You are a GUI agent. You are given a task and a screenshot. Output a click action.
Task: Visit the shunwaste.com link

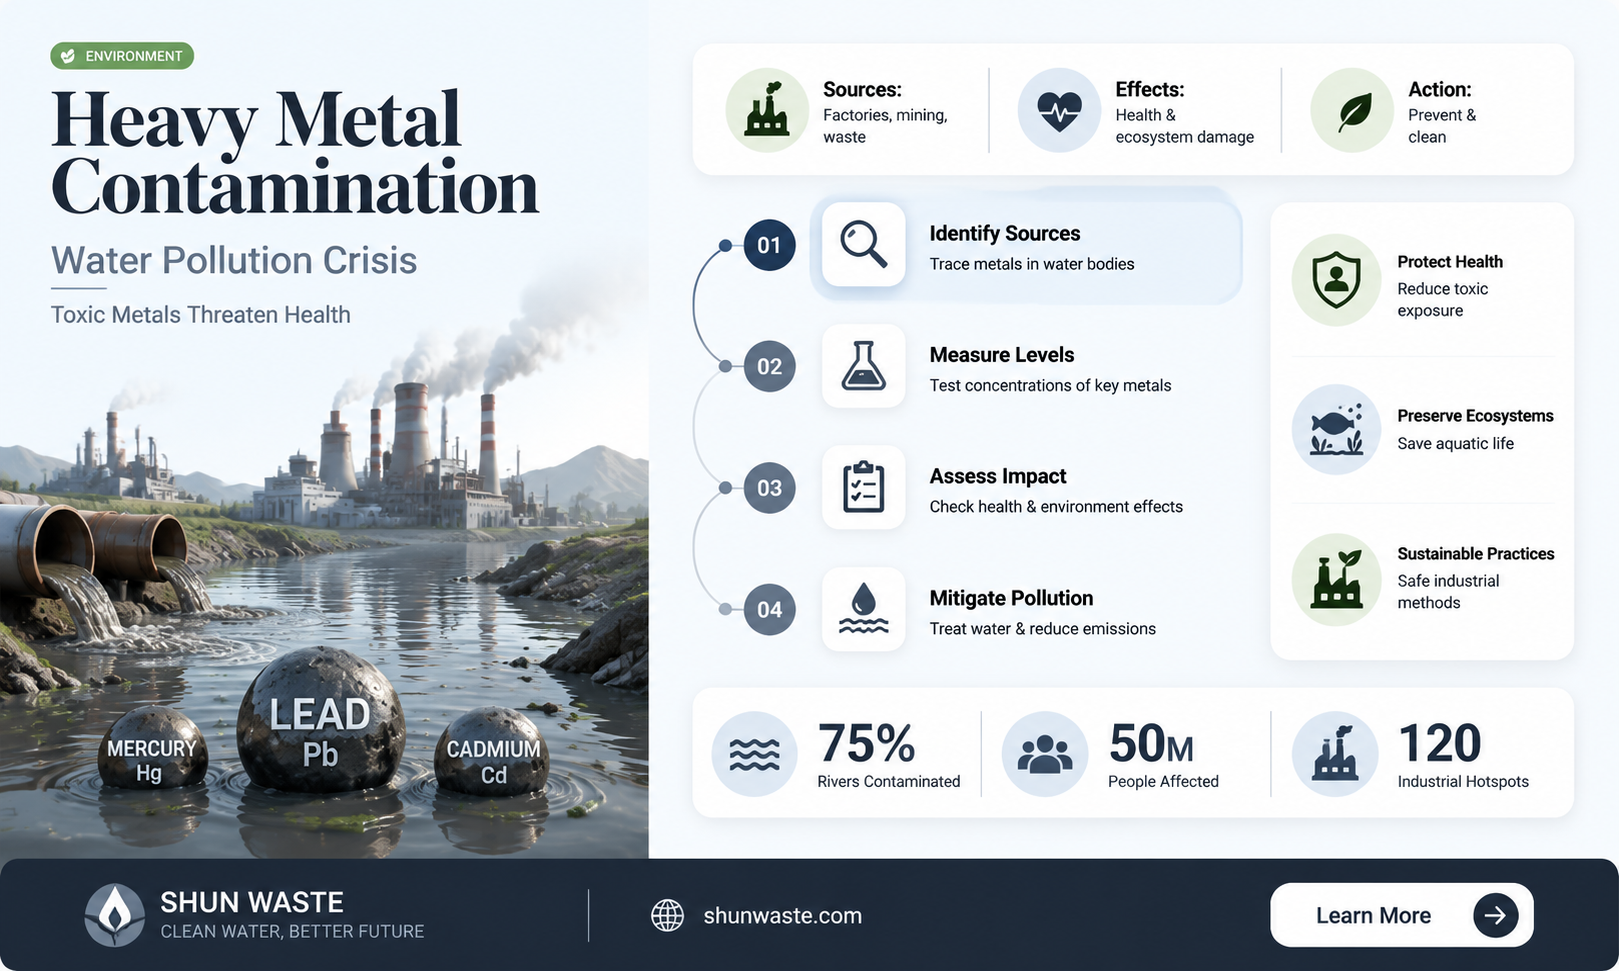pyautogui.click(x=782, y=915)
